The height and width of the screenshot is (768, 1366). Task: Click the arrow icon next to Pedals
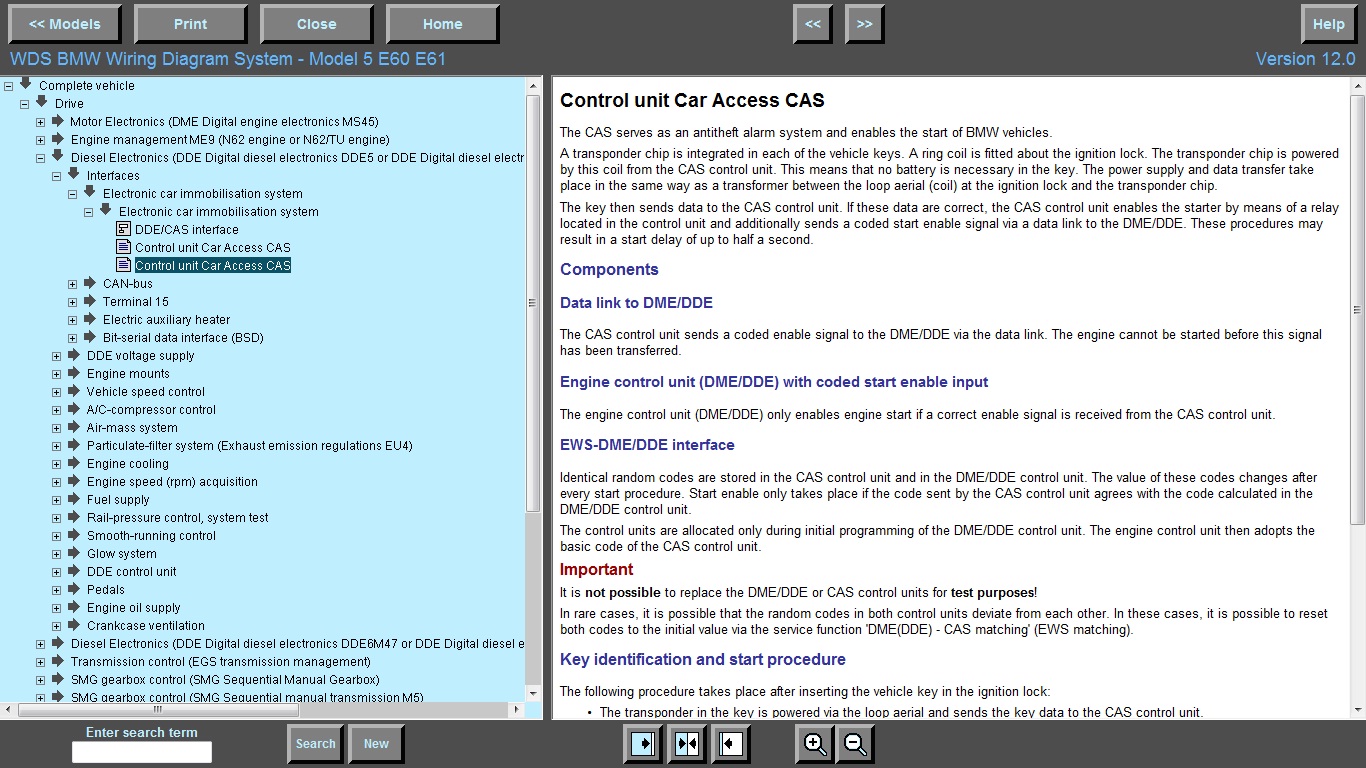74,588
